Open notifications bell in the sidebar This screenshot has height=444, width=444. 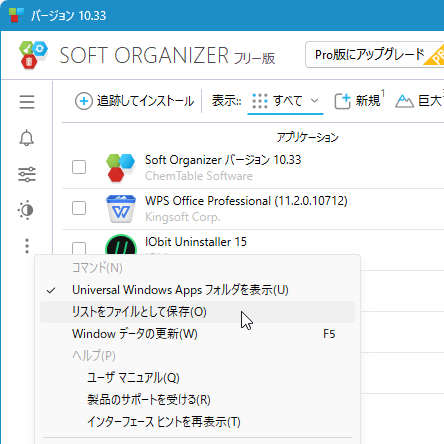coord(27,138)
